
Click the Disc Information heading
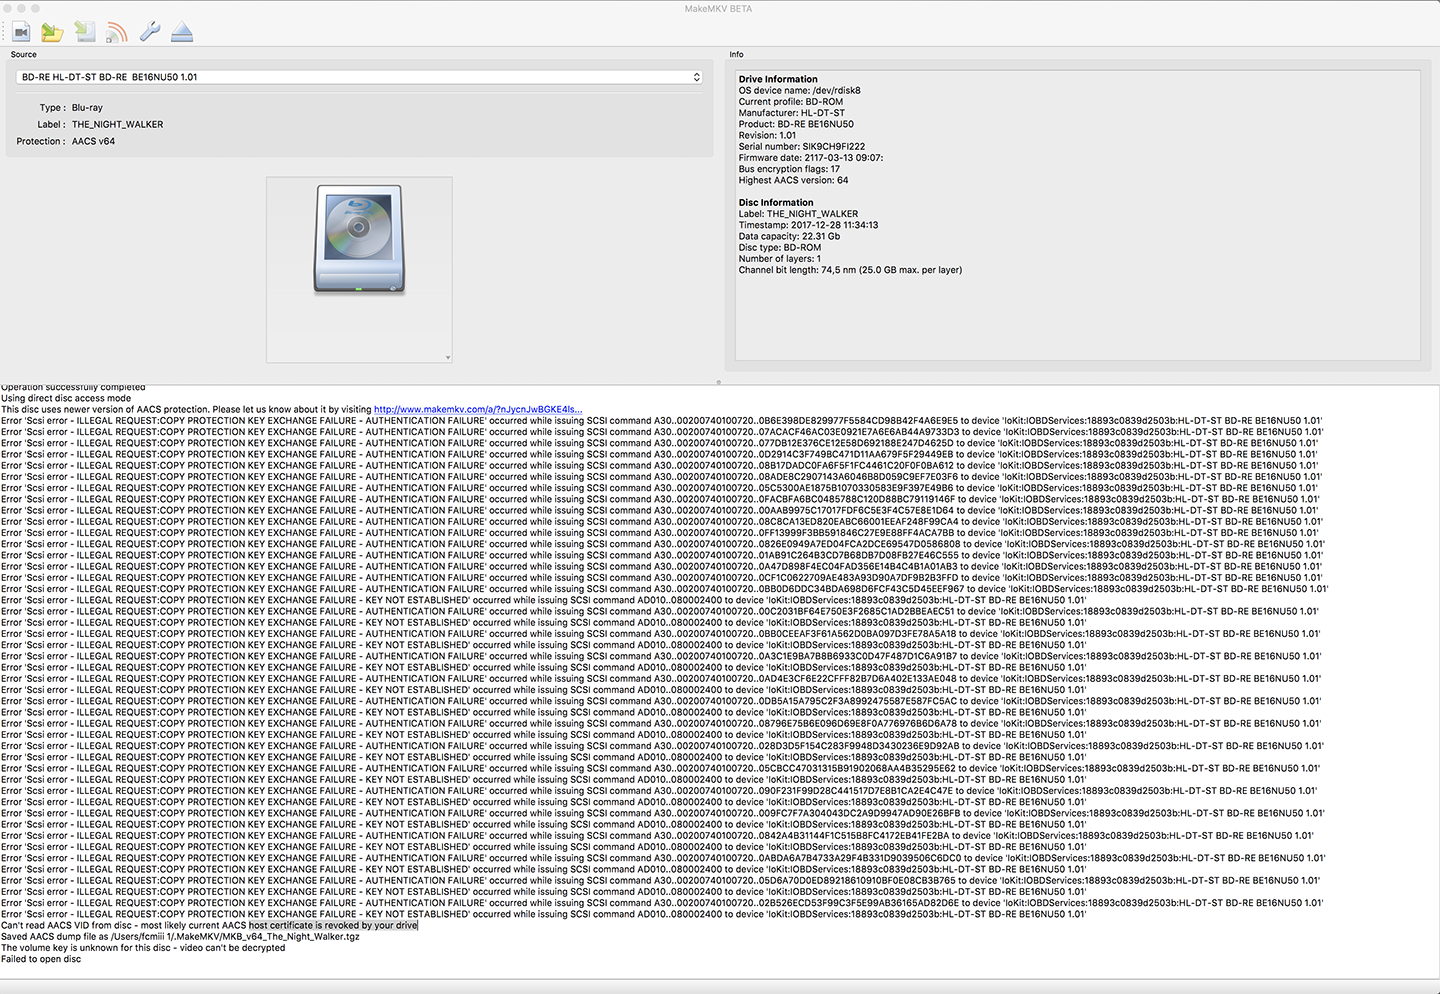coord(776,203)
